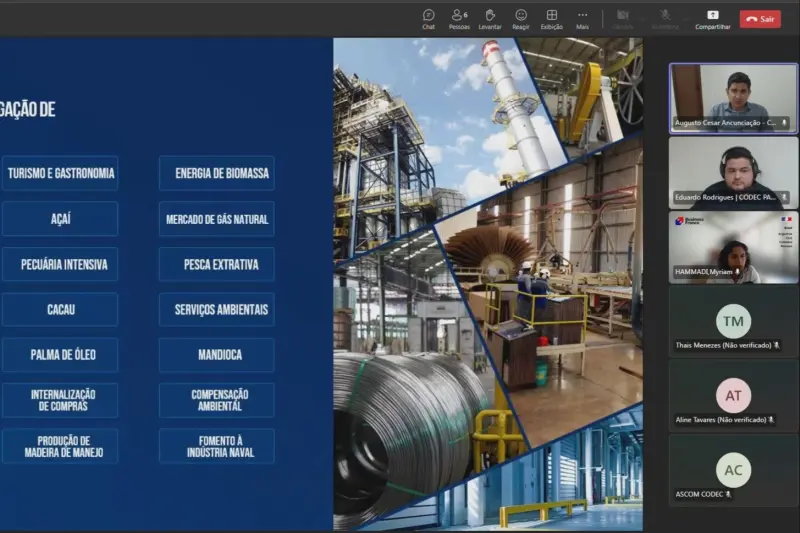
Task: Click the AC avatar of ASCOM CODEC
Action: [x=733, y=470]
